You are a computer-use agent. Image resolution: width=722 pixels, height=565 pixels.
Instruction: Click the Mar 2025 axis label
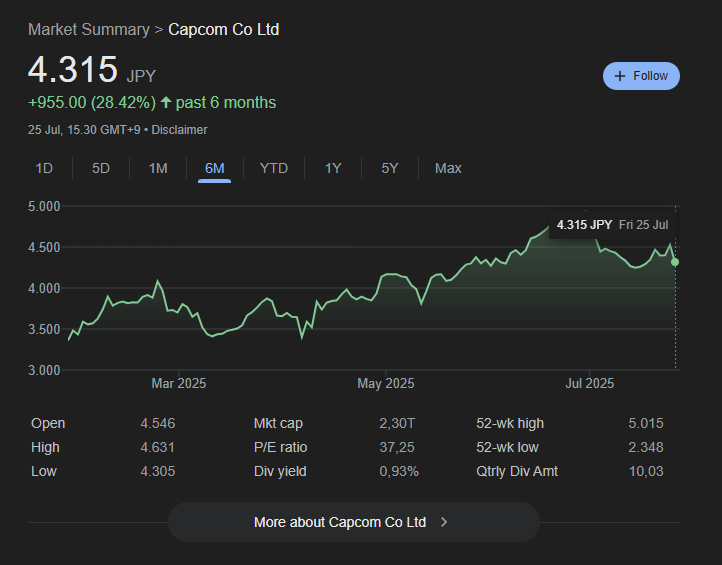click(x=179, y=383)
